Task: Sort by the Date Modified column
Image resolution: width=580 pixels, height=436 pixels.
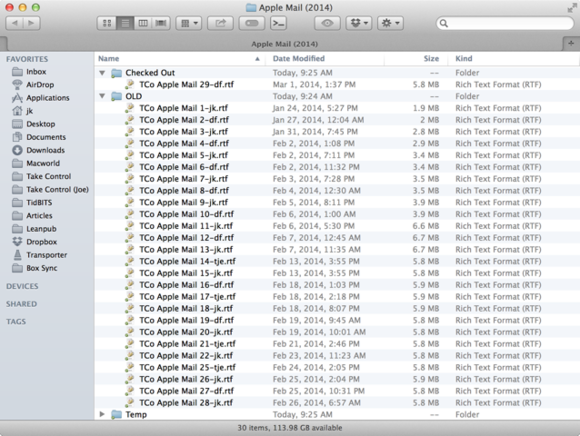Action: (325, 58)
